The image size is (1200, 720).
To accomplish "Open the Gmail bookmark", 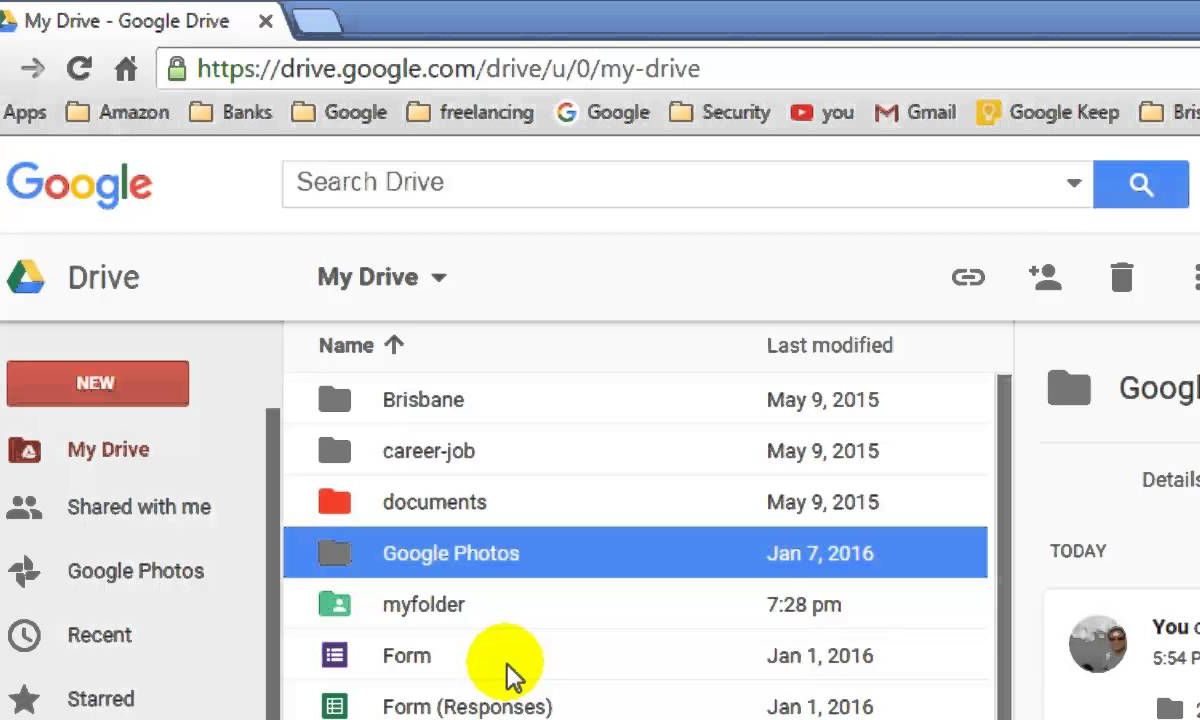I will 915,112.
